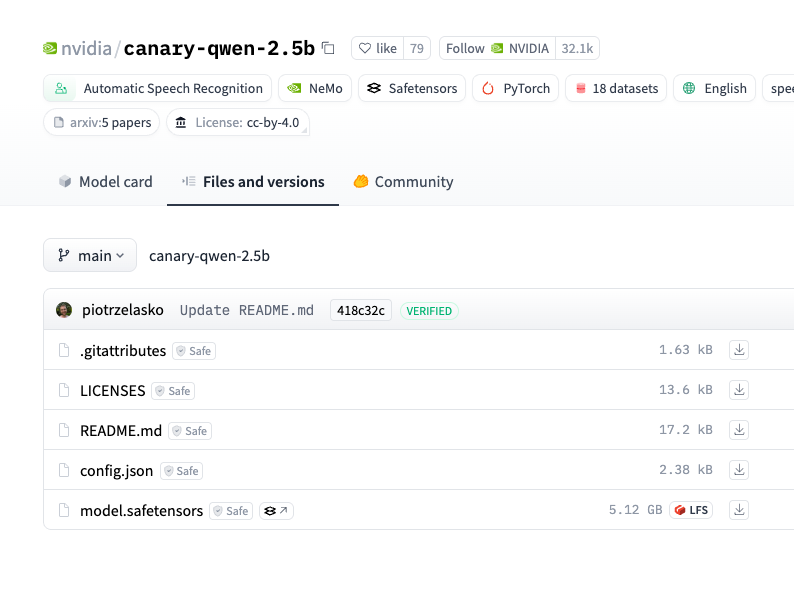The width and height of the screenshot is (794, 590).
Task: Download the LICENSES file
Action: pos(739,390)
